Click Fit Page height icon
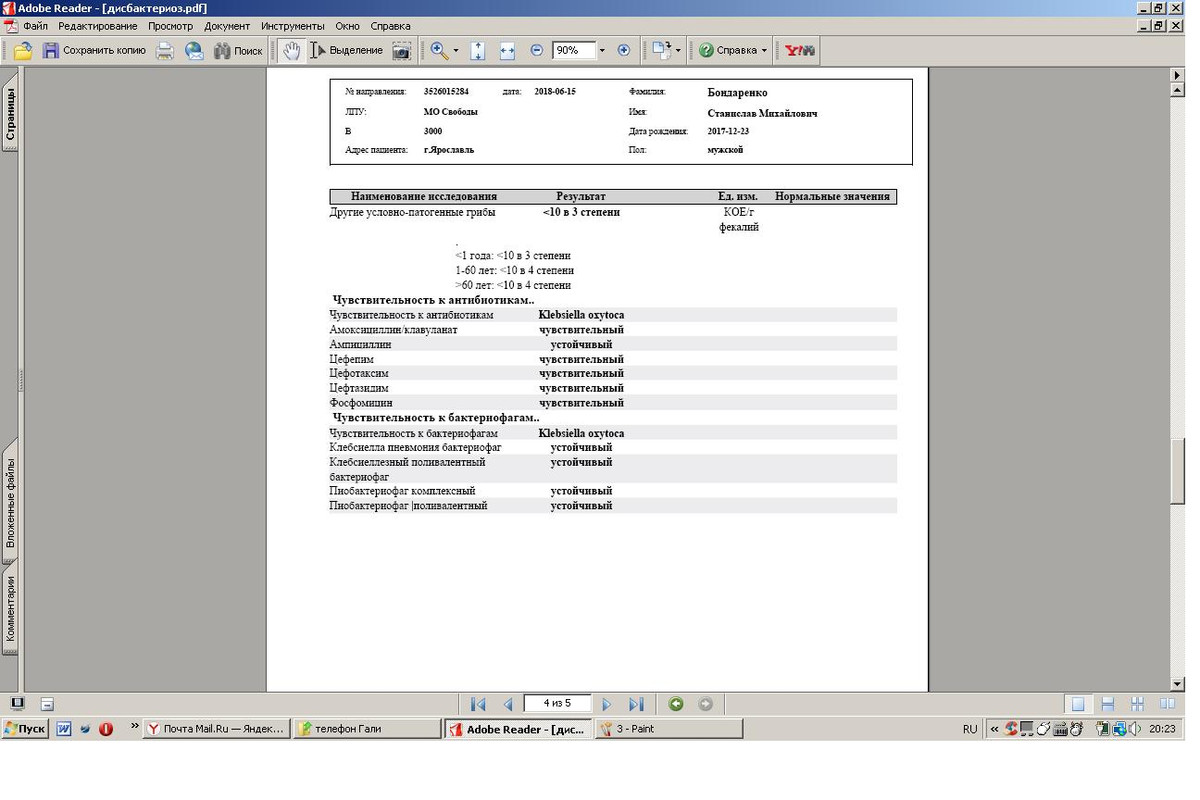Image resolution: width=1200 pixels, height=800 pixels. pos(478,50)
